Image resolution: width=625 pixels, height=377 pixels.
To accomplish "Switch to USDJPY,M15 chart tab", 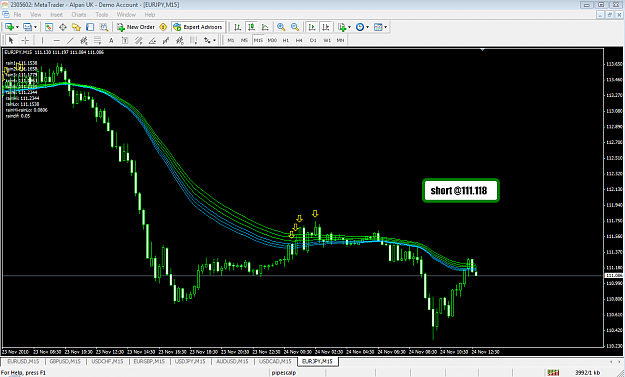I will click(x=190, y=361).
